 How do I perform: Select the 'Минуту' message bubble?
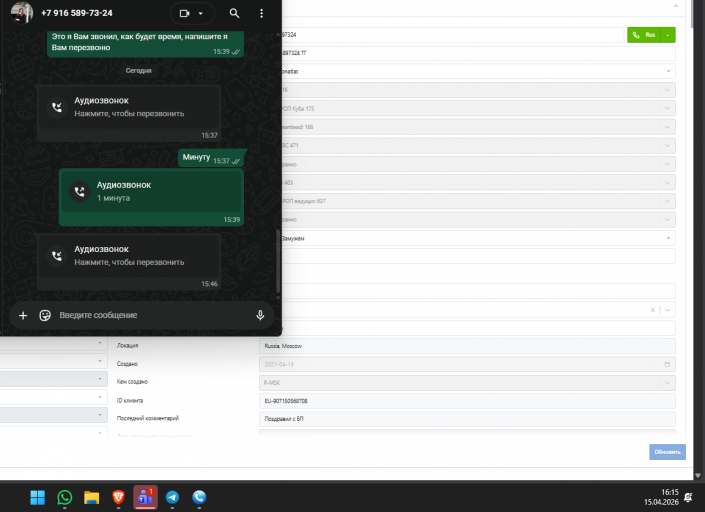point(211,158)
